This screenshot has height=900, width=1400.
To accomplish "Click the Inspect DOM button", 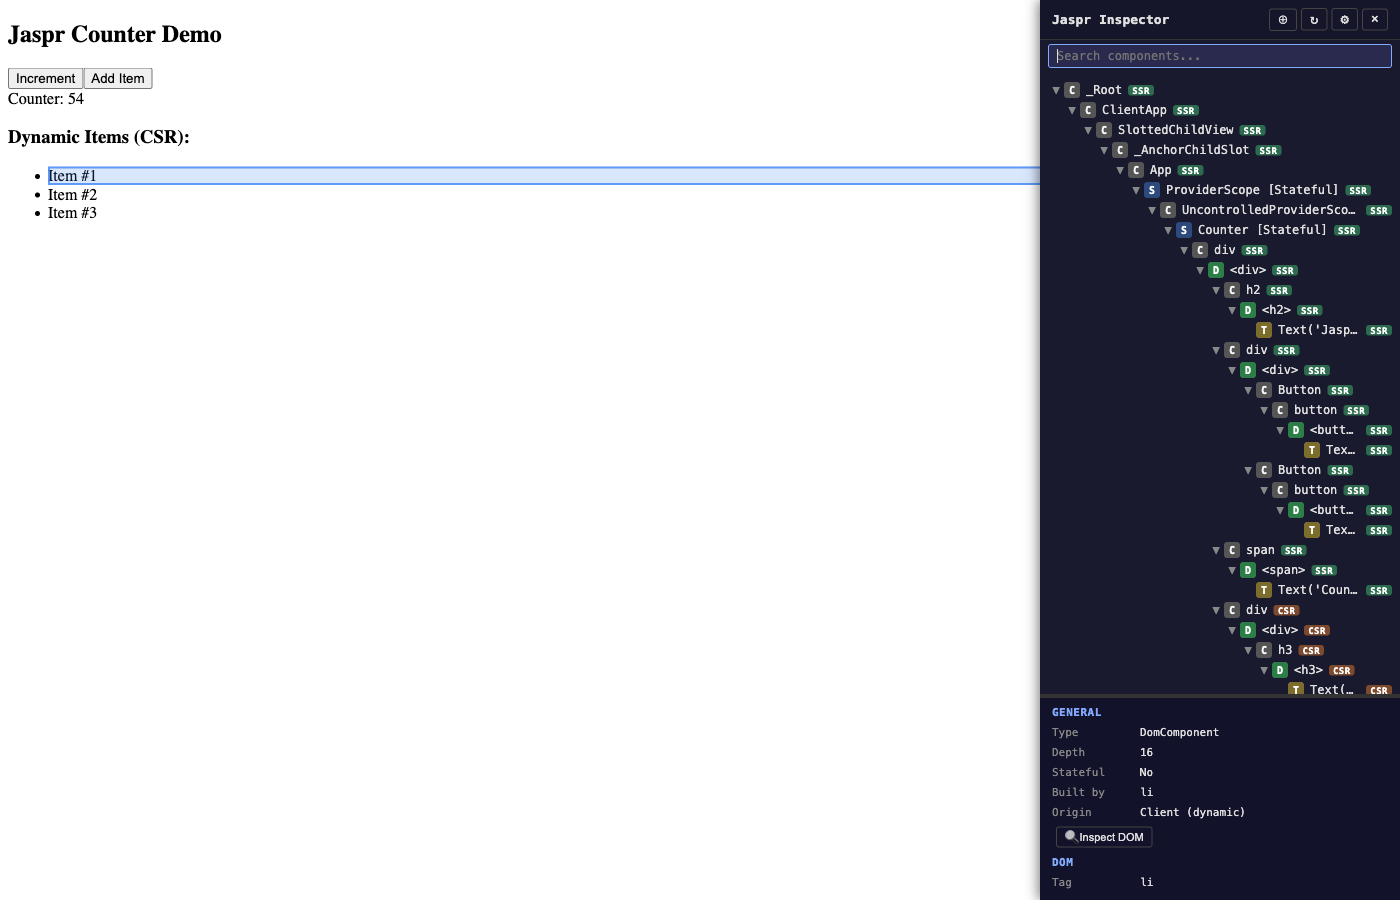I will coord(1104,837).
